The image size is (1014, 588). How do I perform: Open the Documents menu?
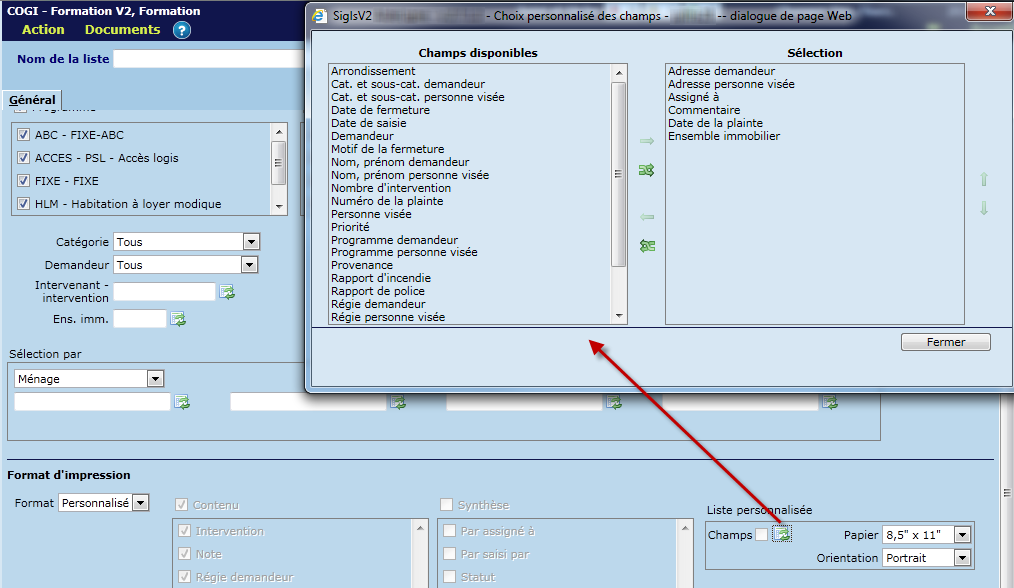(122, 30)
